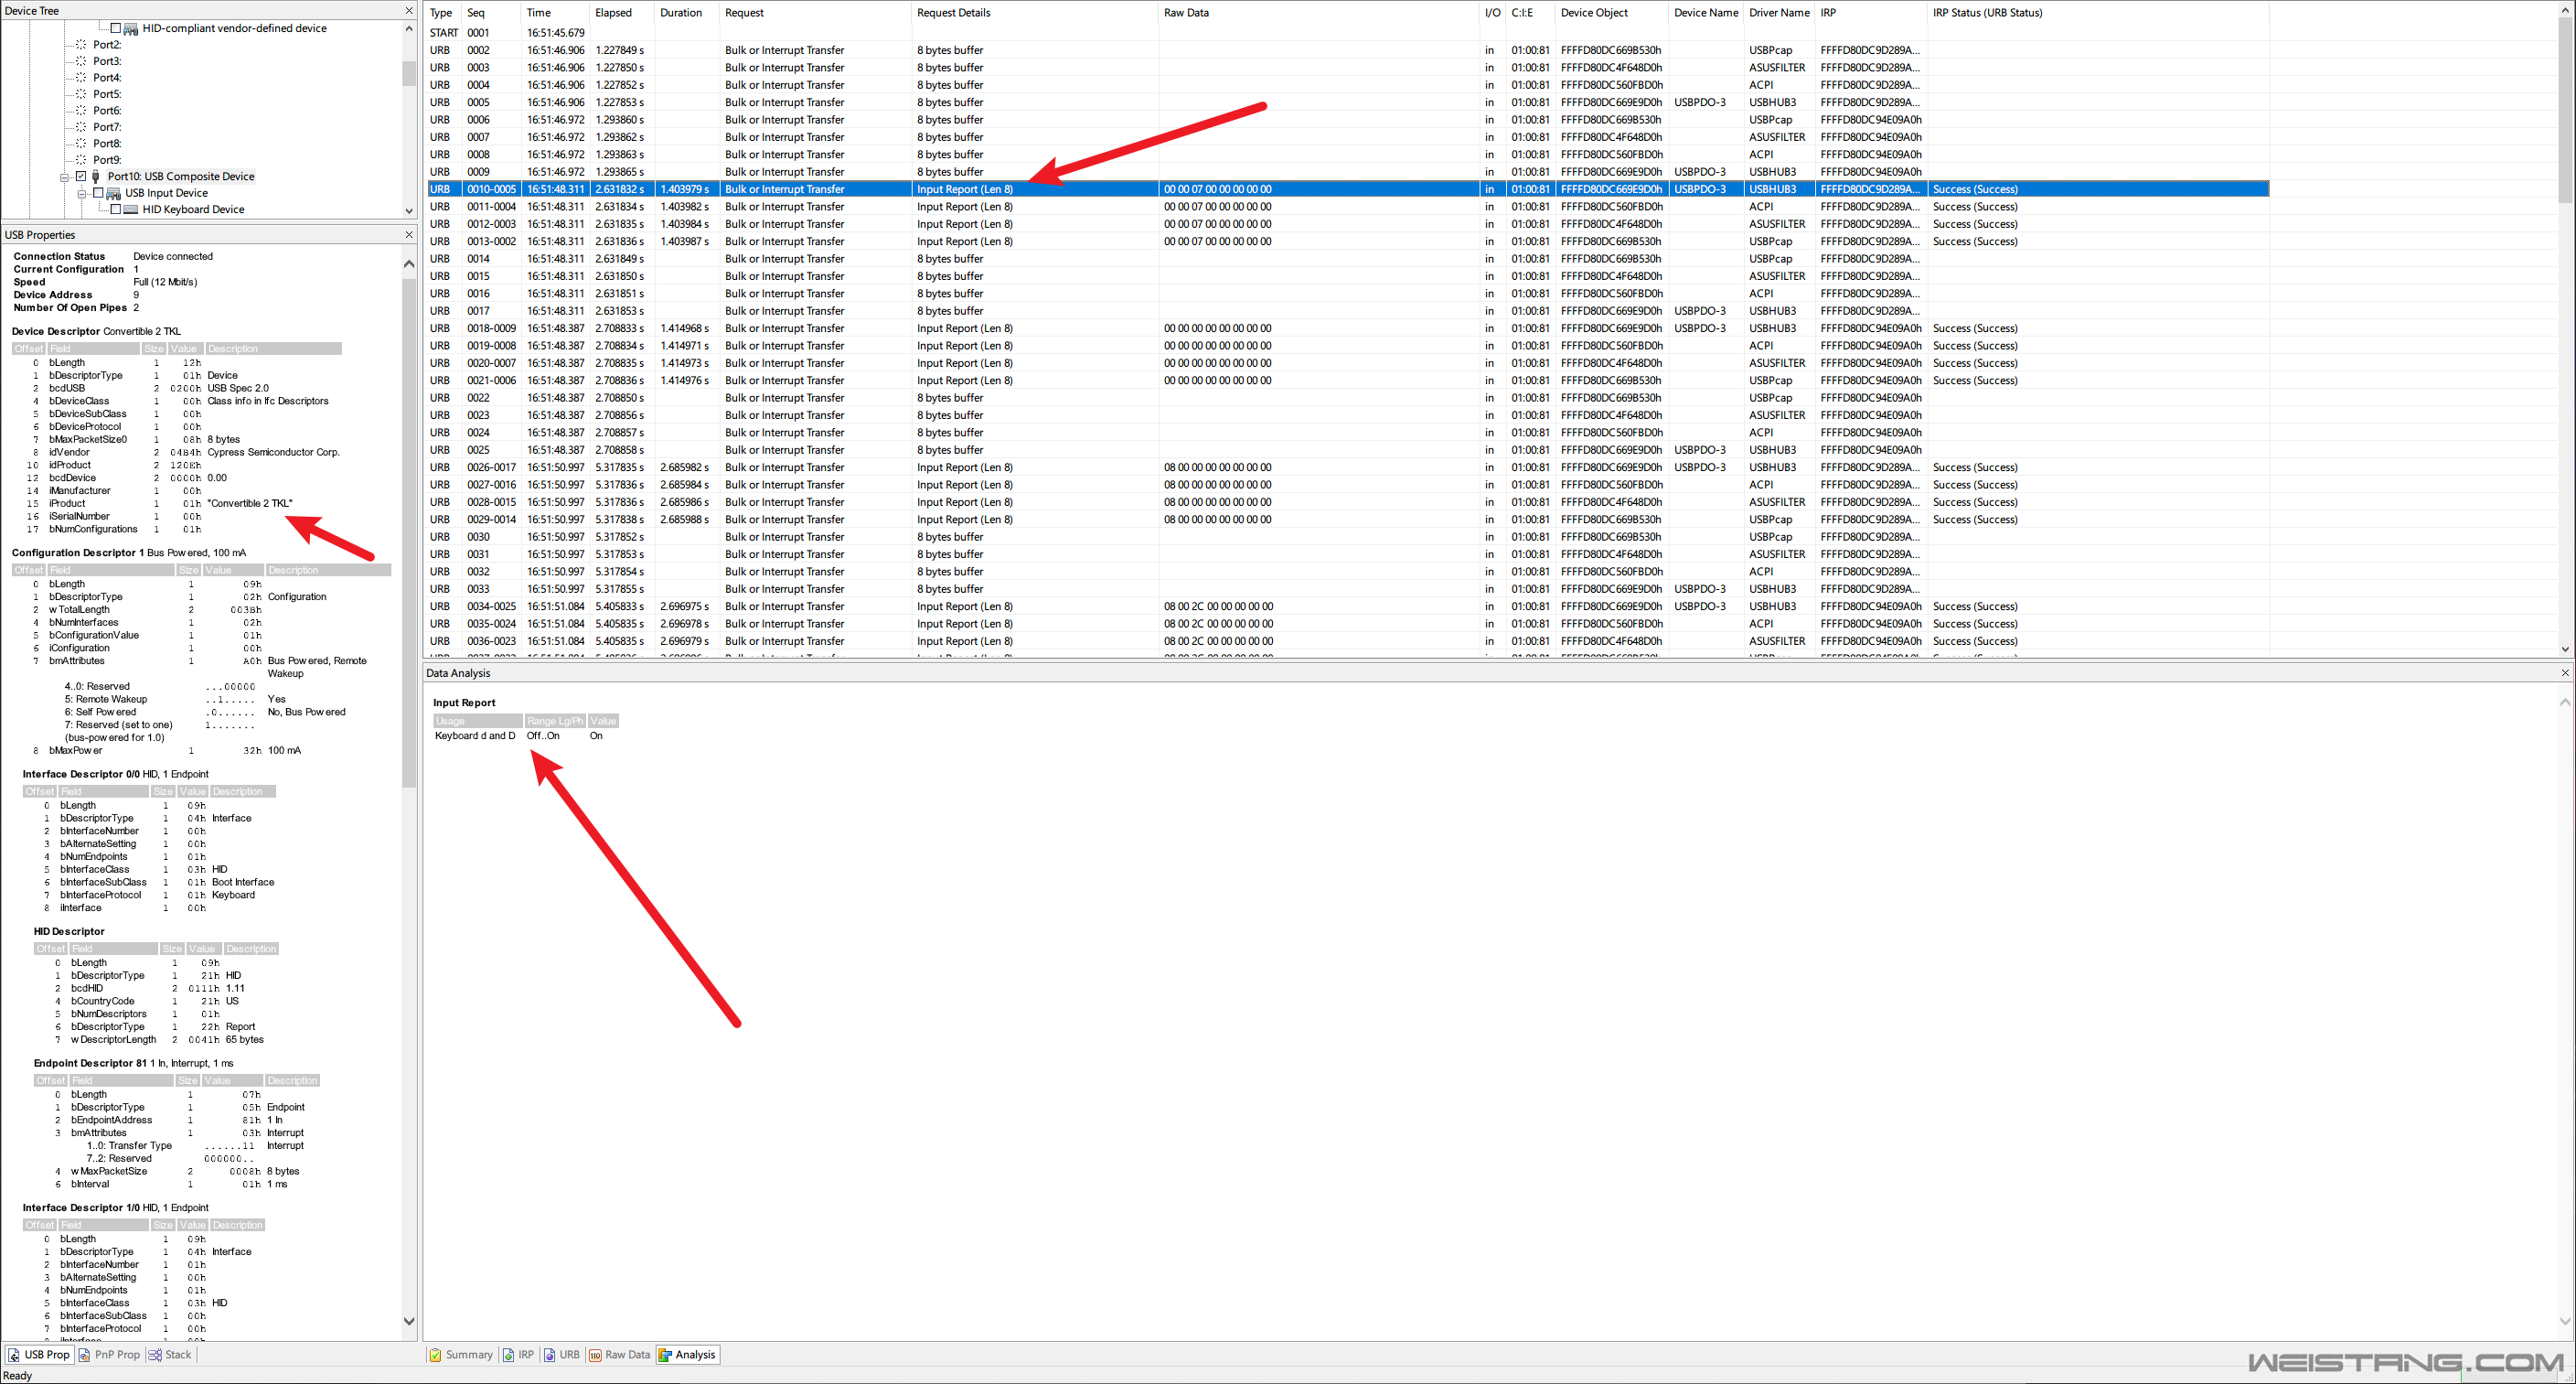Click the Driver Name column header
The width and height of the screenshot is (2576, 1384).
[1780, 13]
